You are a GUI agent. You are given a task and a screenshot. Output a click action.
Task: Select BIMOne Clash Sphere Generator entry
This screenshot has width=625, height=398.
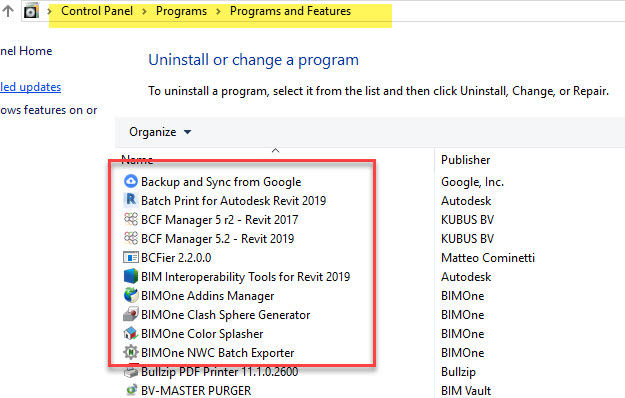[x=225, y=315]
